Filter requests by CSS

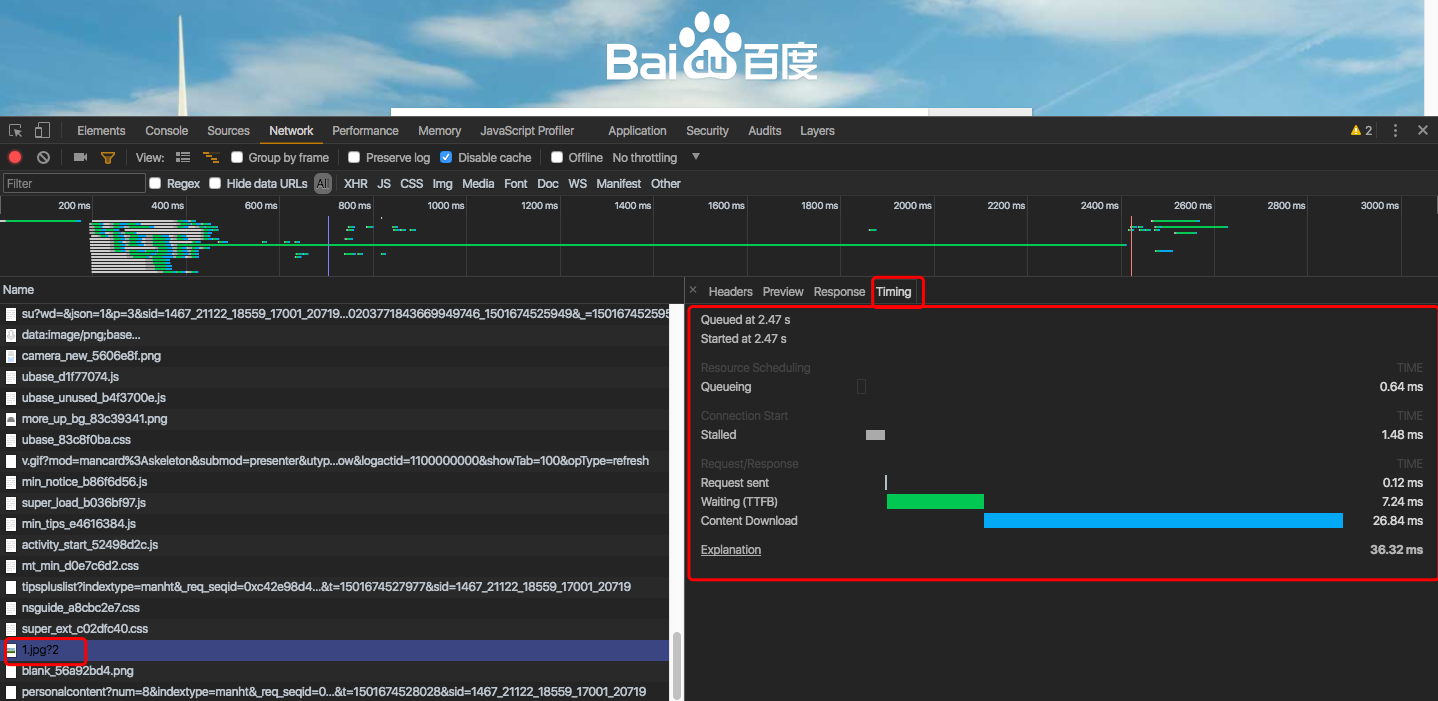tap(412, 183)
